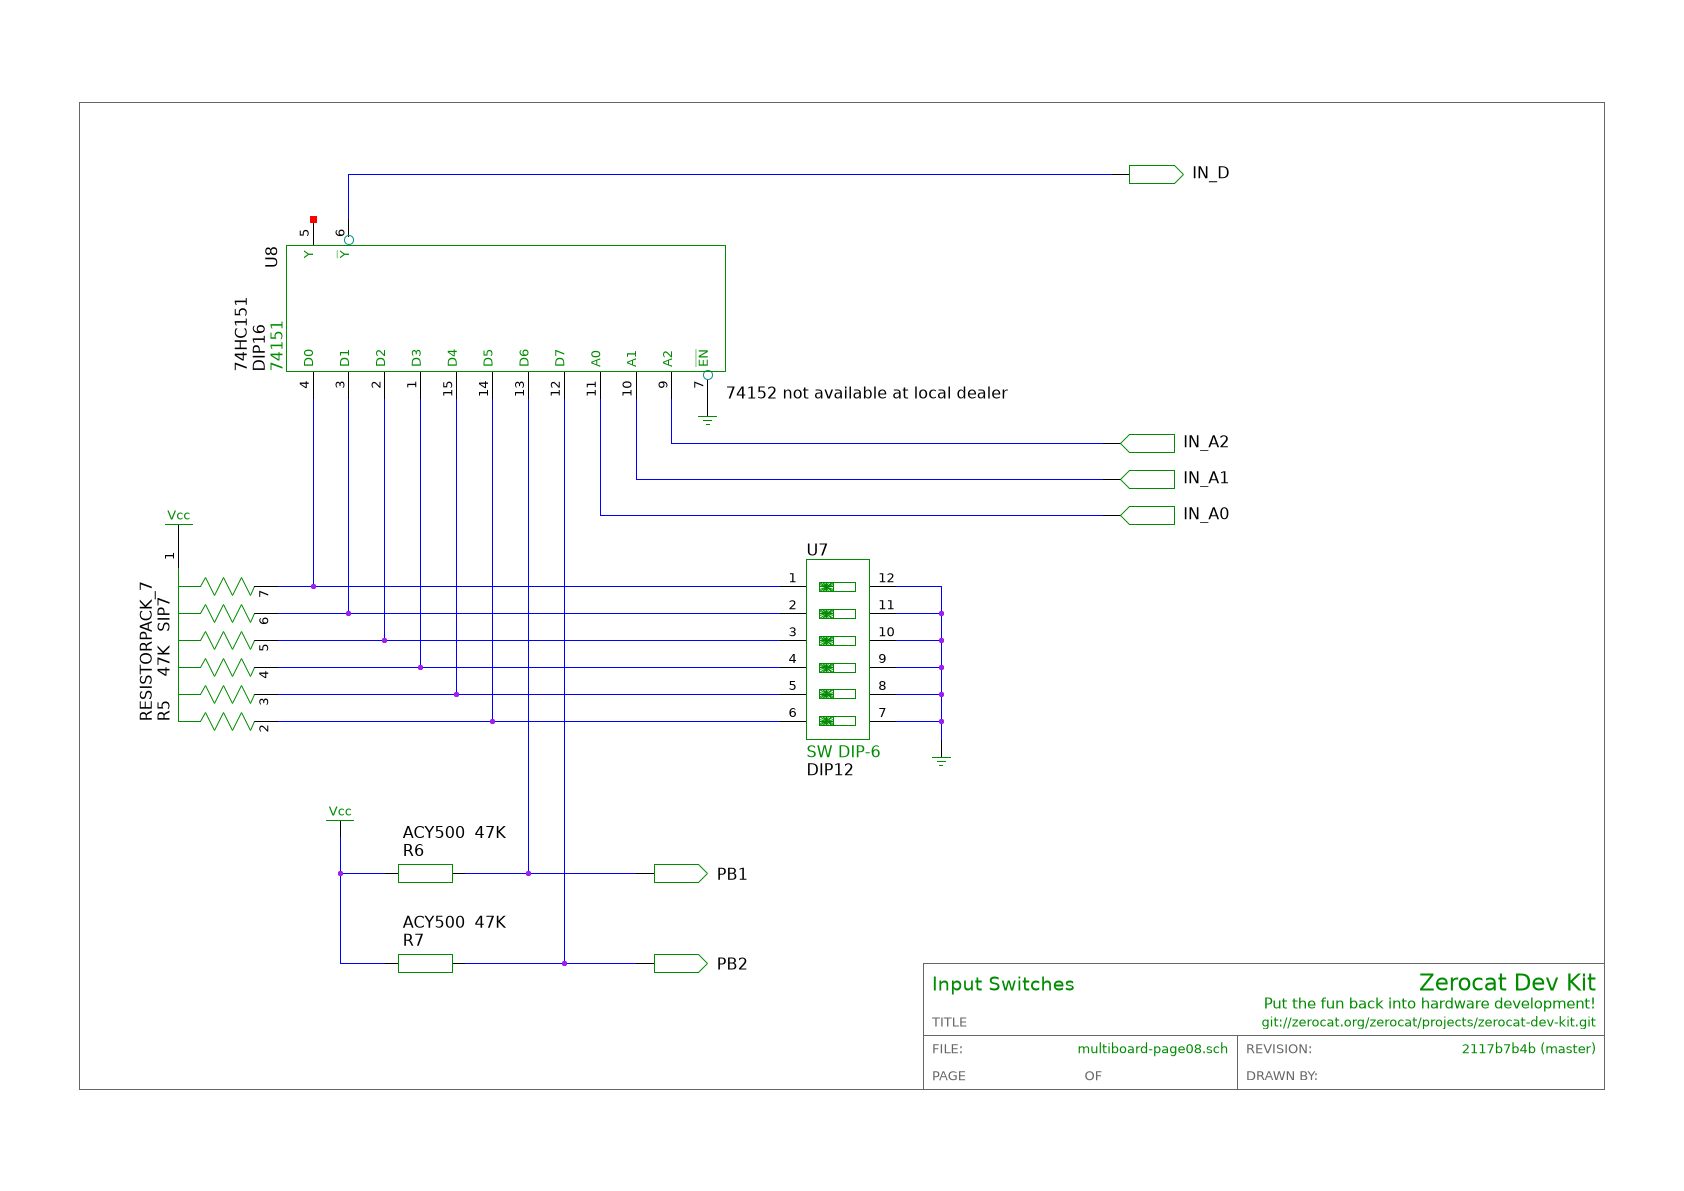1684x1191 pixels.
Task: Click the IN_D net label text
Action: 1210,174
